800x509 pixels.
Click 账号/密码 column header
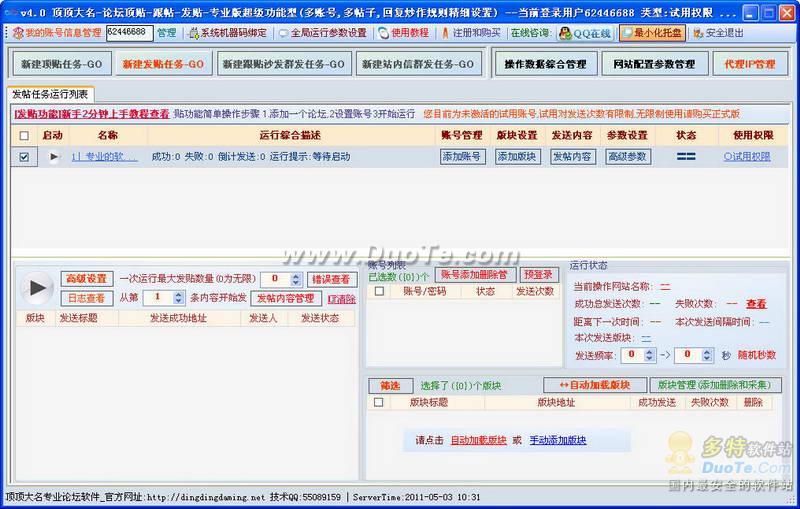[x=424, y=291]
